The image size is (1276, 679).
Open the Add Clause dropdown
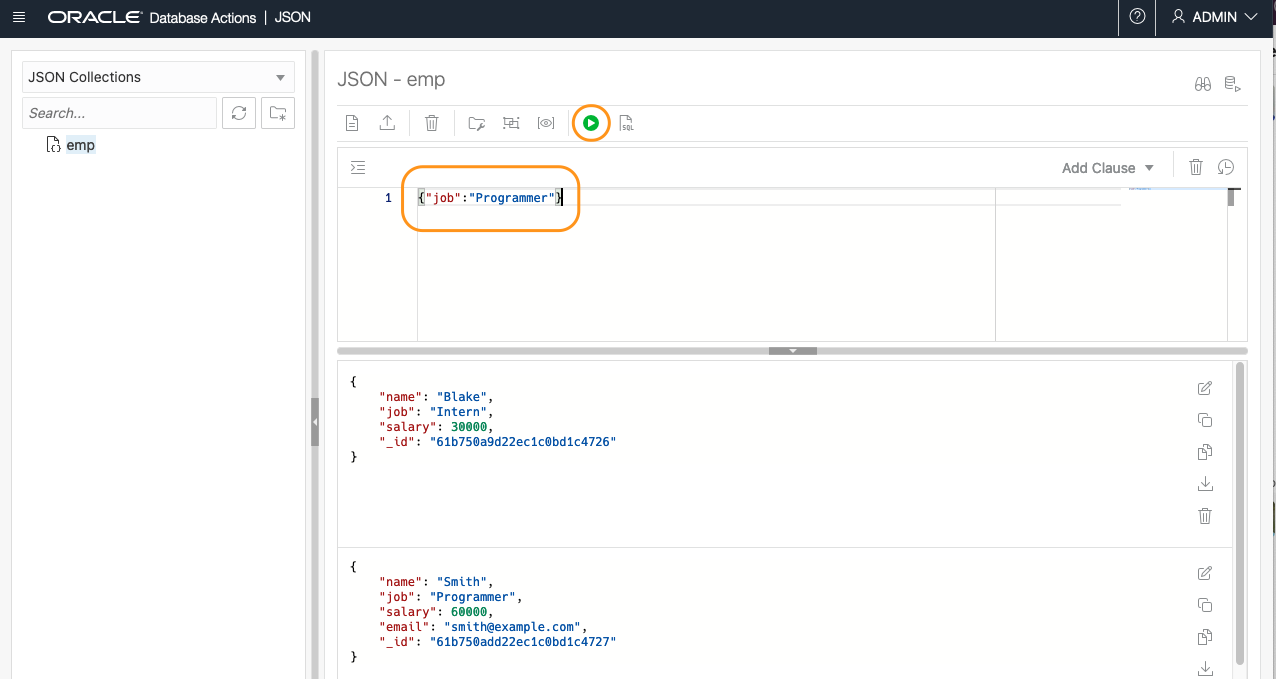click(x=1107, y=167)
